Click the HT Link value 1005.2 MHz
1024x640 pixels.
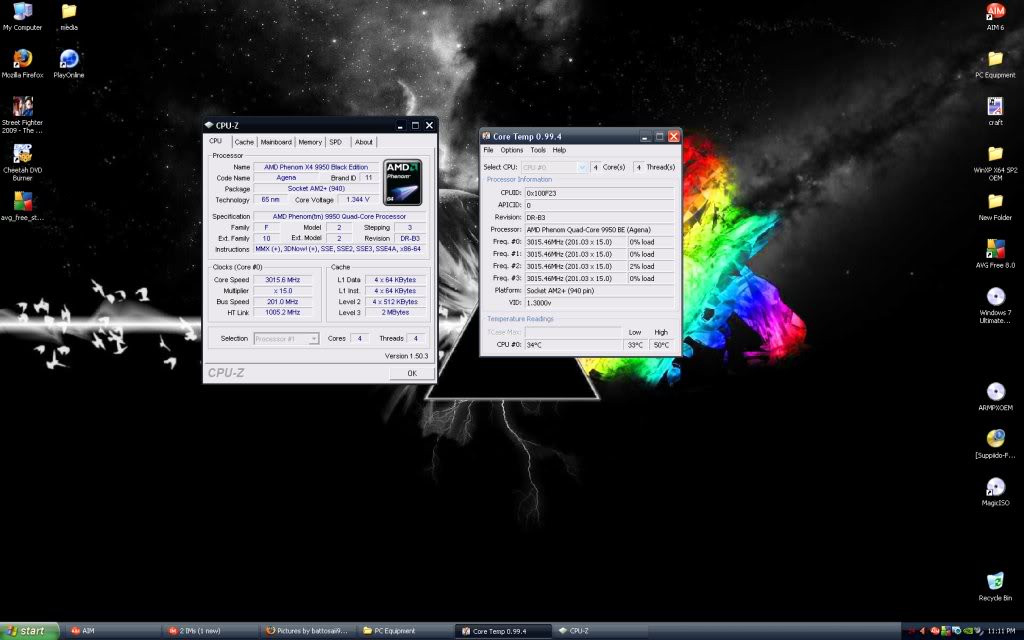tap(283, 313)
